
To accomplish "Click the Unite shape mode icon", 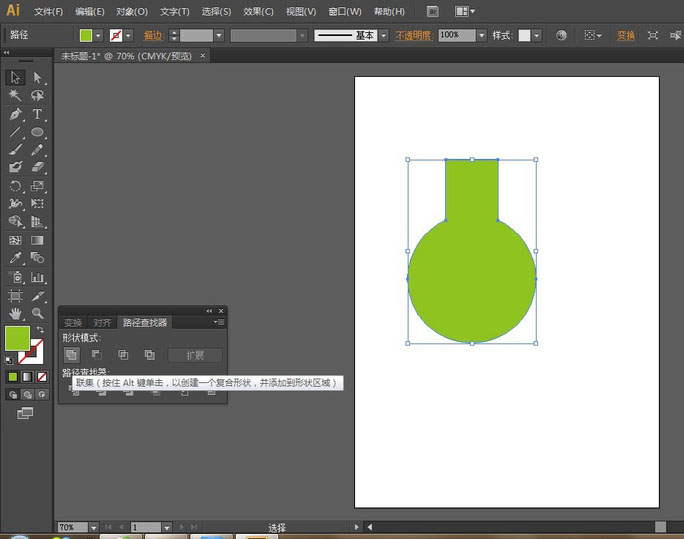I will (72, 355).
